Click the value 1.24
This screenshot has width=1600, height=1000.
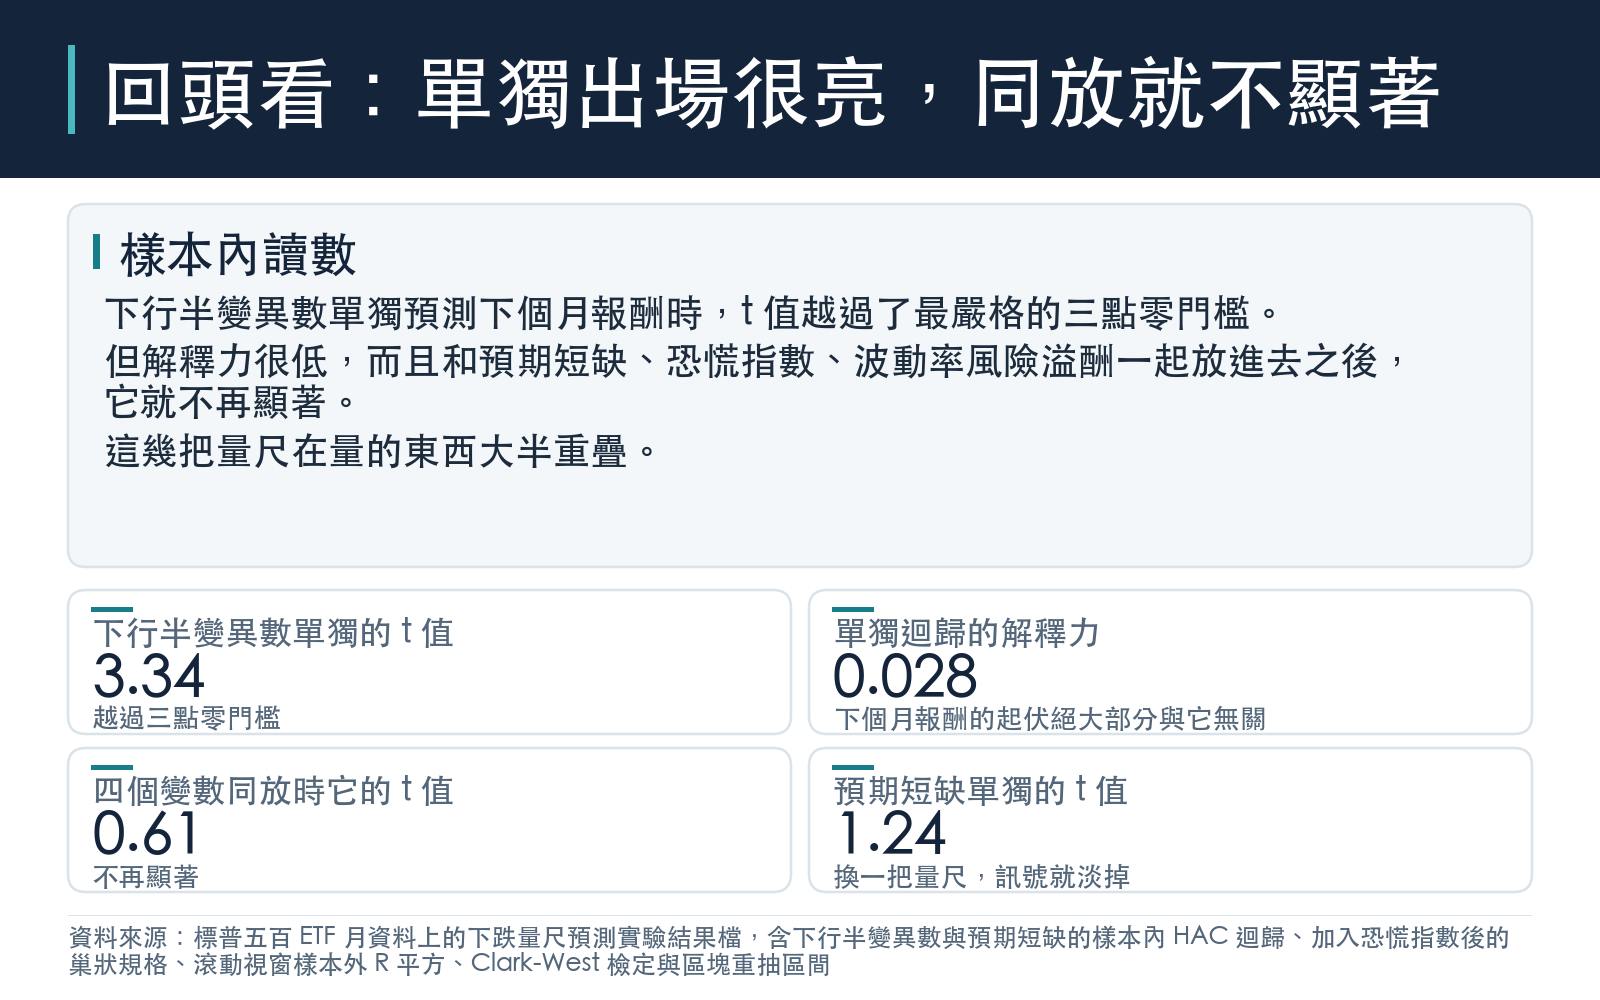tap(890, 834)
